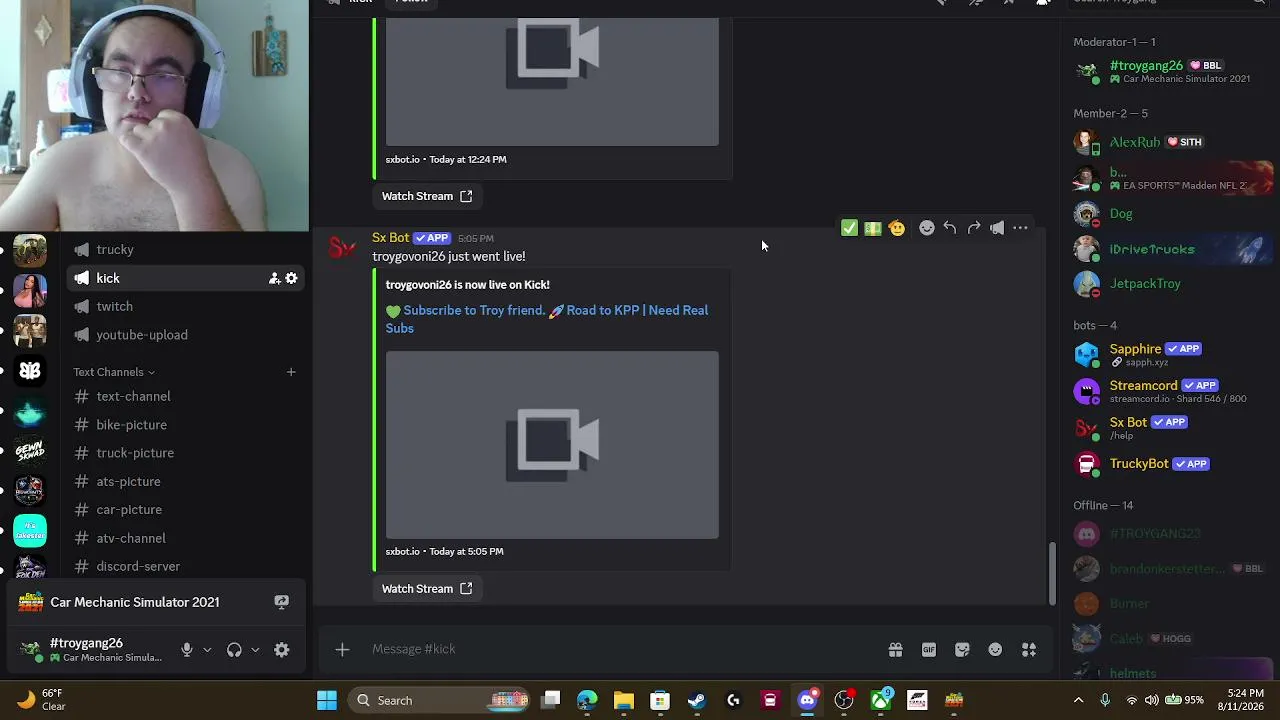Open the attachment plus button

point(342,650)
